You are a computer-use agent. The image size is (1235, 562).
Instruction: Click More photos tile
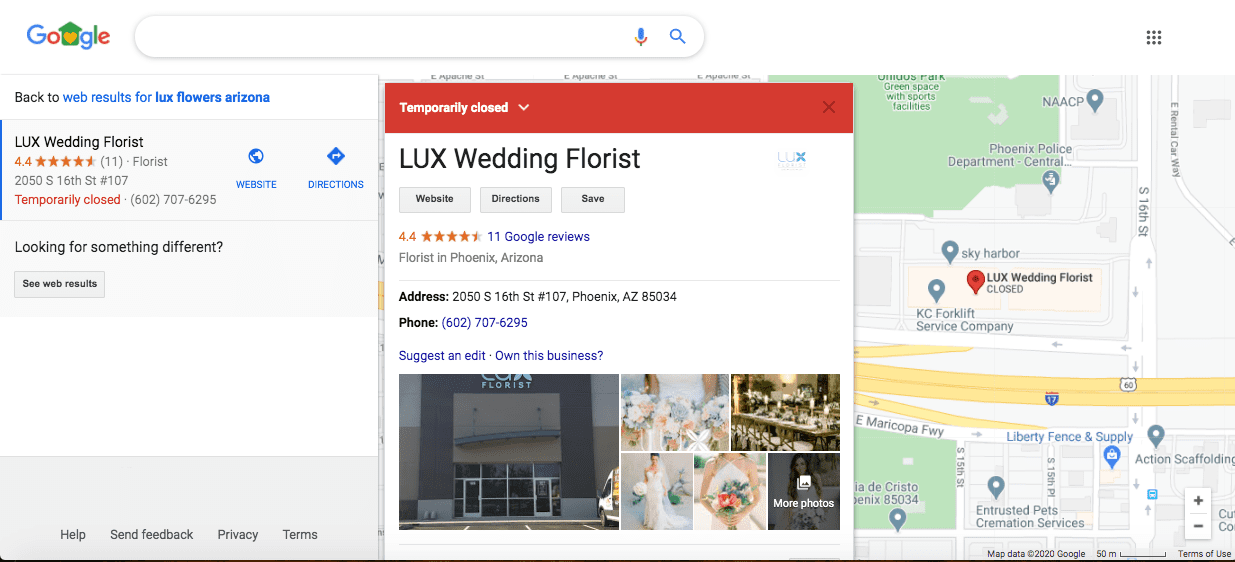pos(804,491)
